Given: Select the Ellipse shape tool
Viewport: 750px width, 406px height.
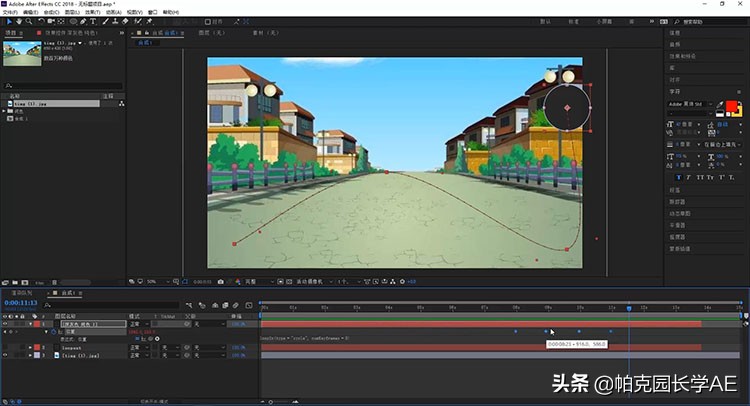Looking at the screenshot, I should click(x=73, y=22).
